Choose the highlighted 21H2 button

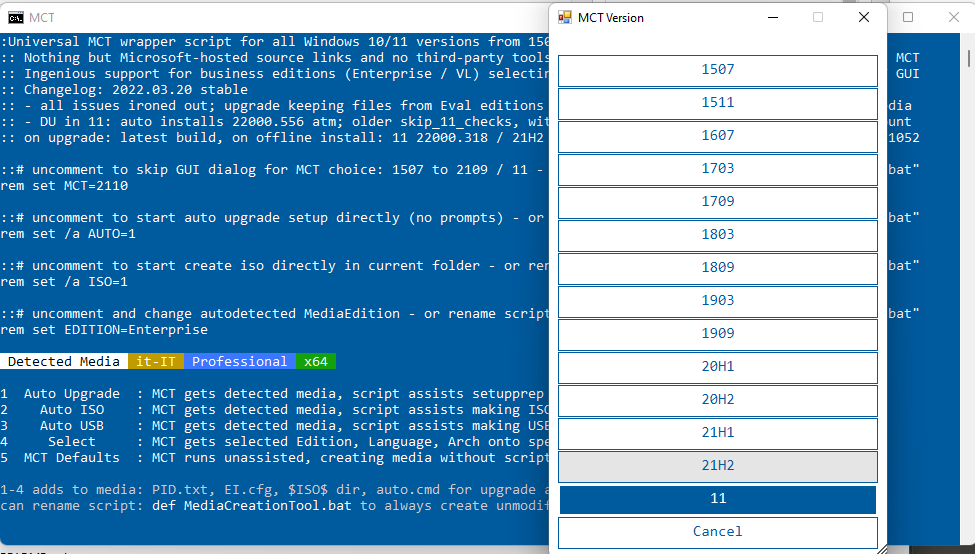718,466
